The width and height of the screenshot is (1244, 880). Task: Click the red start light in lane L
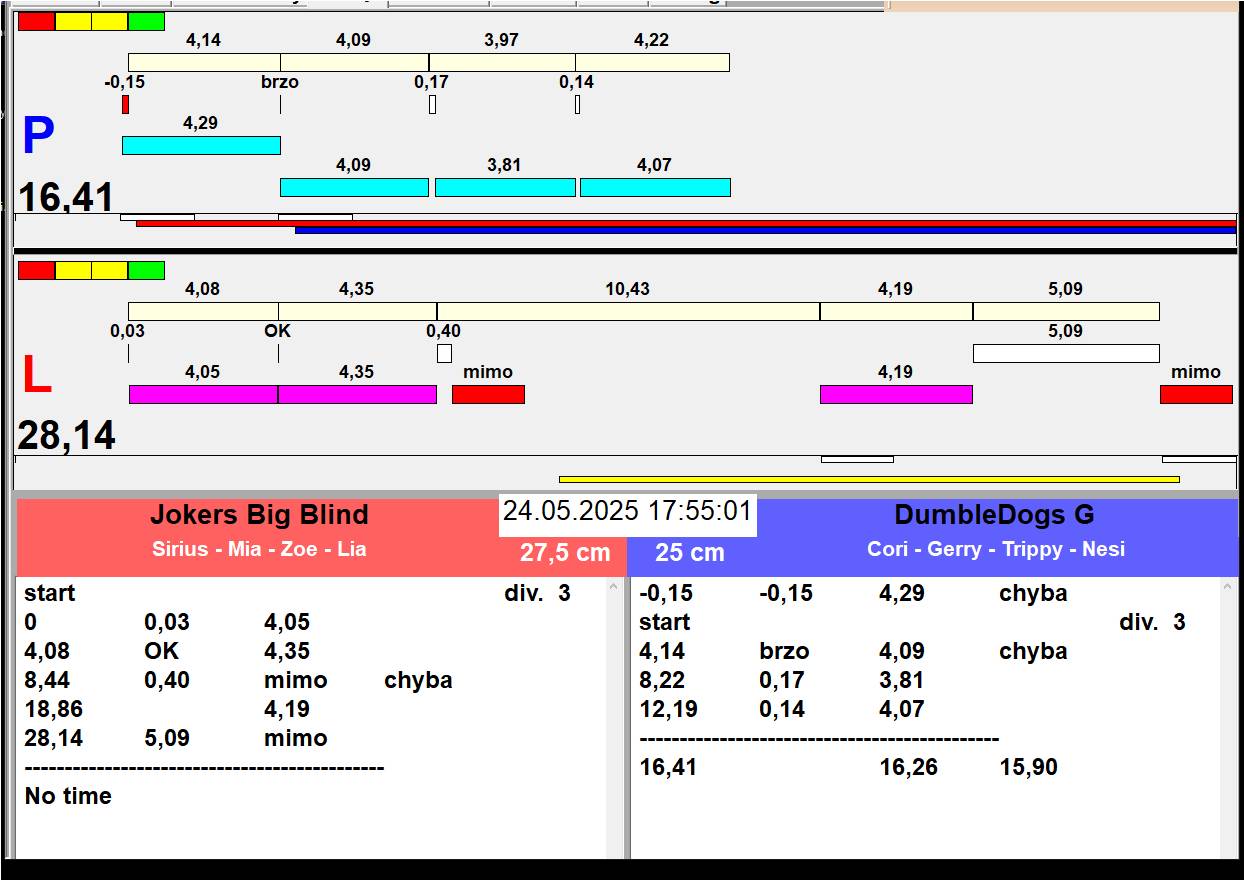pyautogui.click(x=37, y=270)
